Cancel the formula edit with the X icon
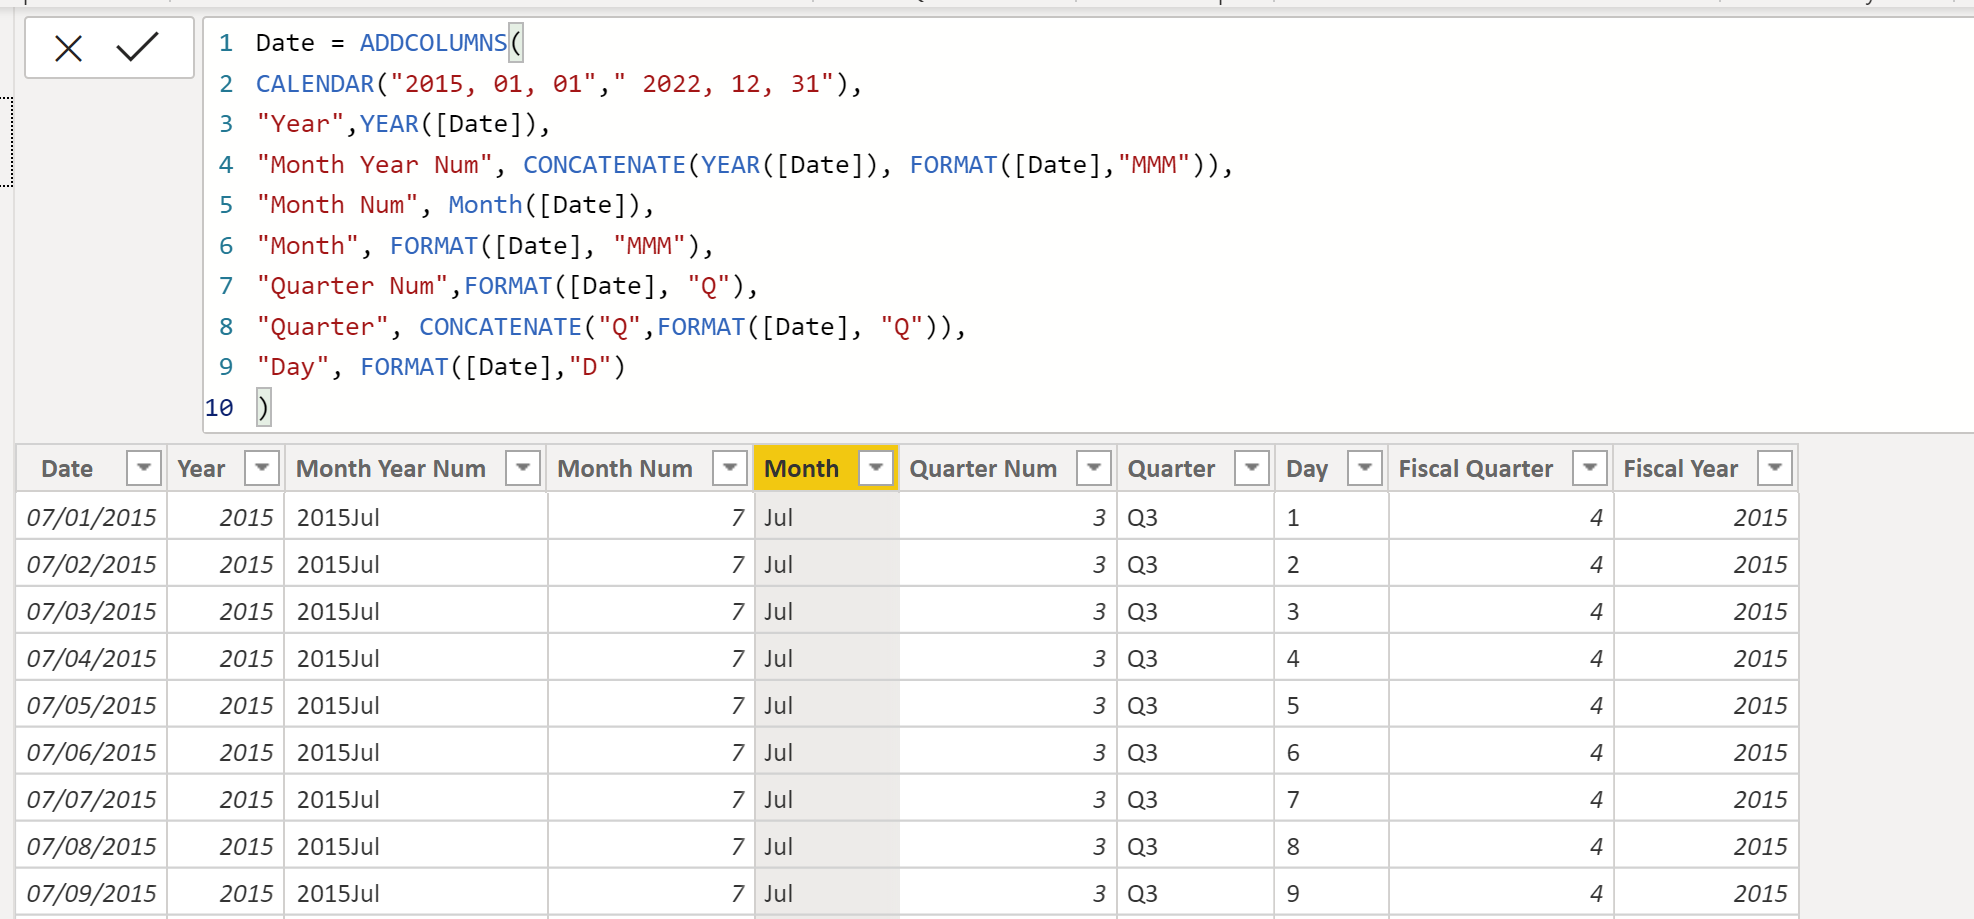 pyautogui.click(x=68, y=47)
